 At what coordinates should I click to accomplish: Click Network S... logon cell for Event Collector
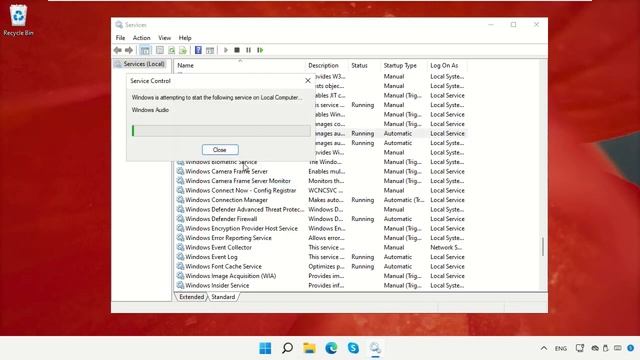[446, 247]
